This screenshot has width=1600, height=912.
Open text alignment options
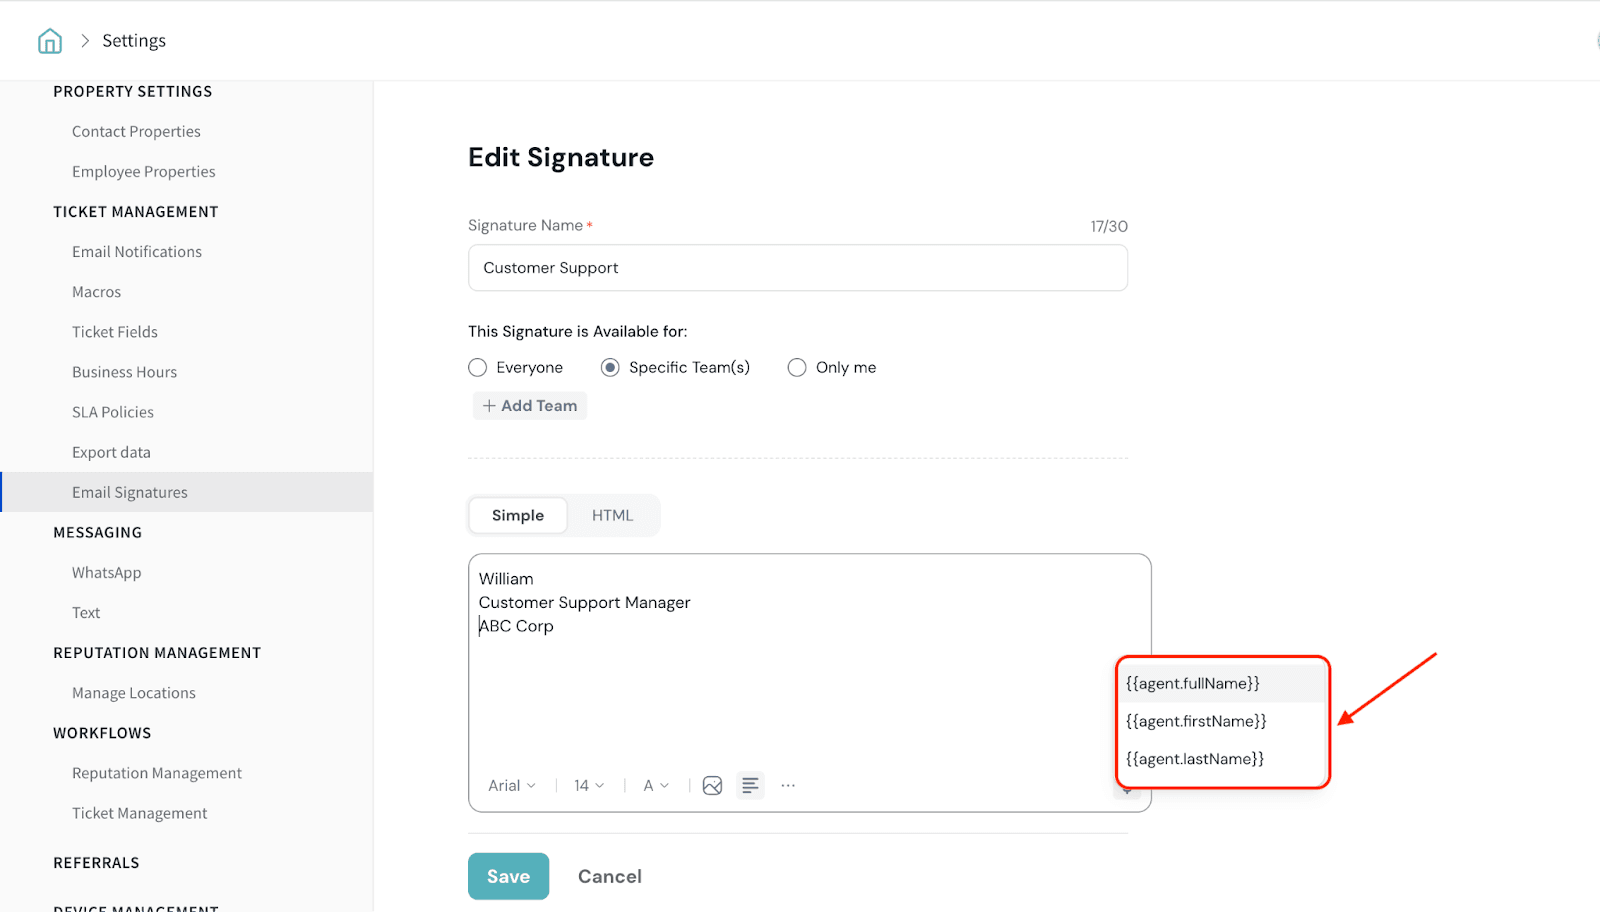click(750, 786)
